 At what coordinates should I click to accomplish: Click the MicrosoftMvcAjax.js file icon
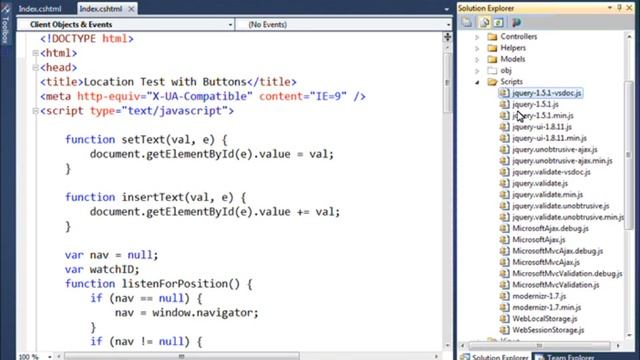point(504,262)
